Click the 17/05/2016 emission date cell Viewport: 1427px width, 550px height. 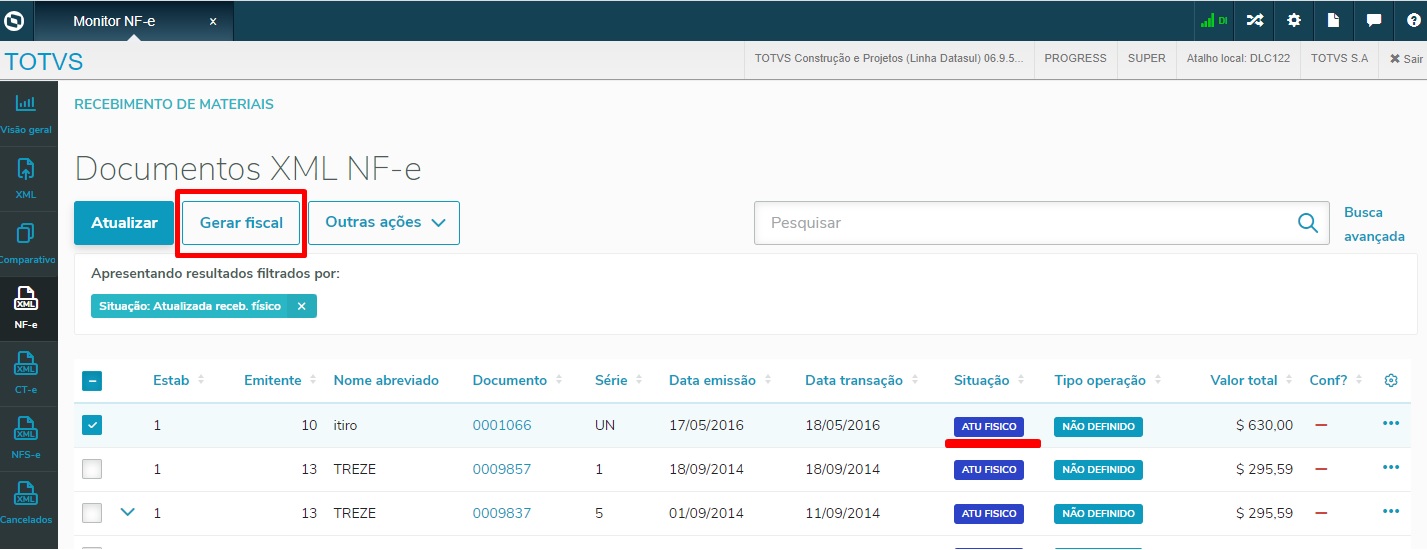706,425
